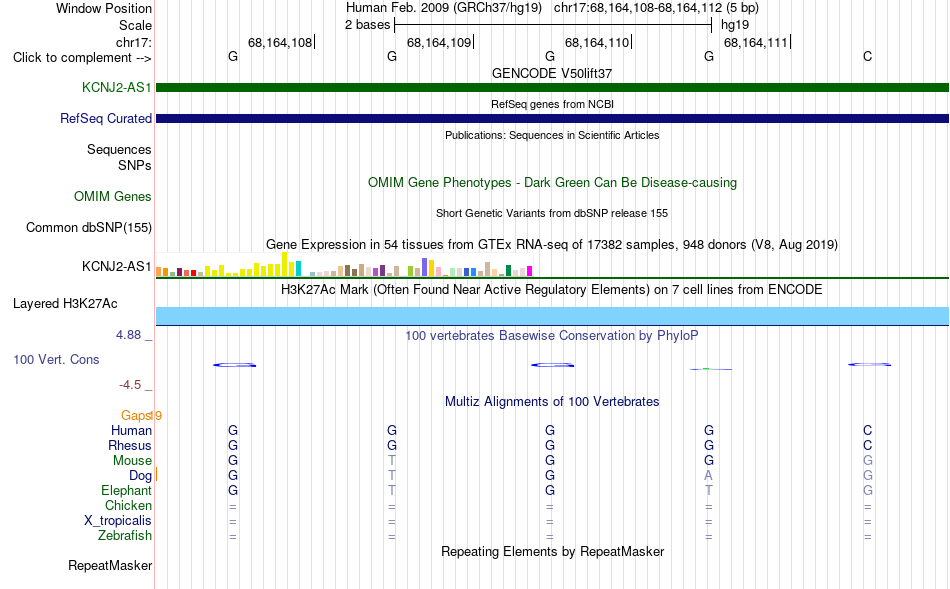Click 'Multiz Alignments of 100 Vertebrates' title

click(x=552, y=402)
